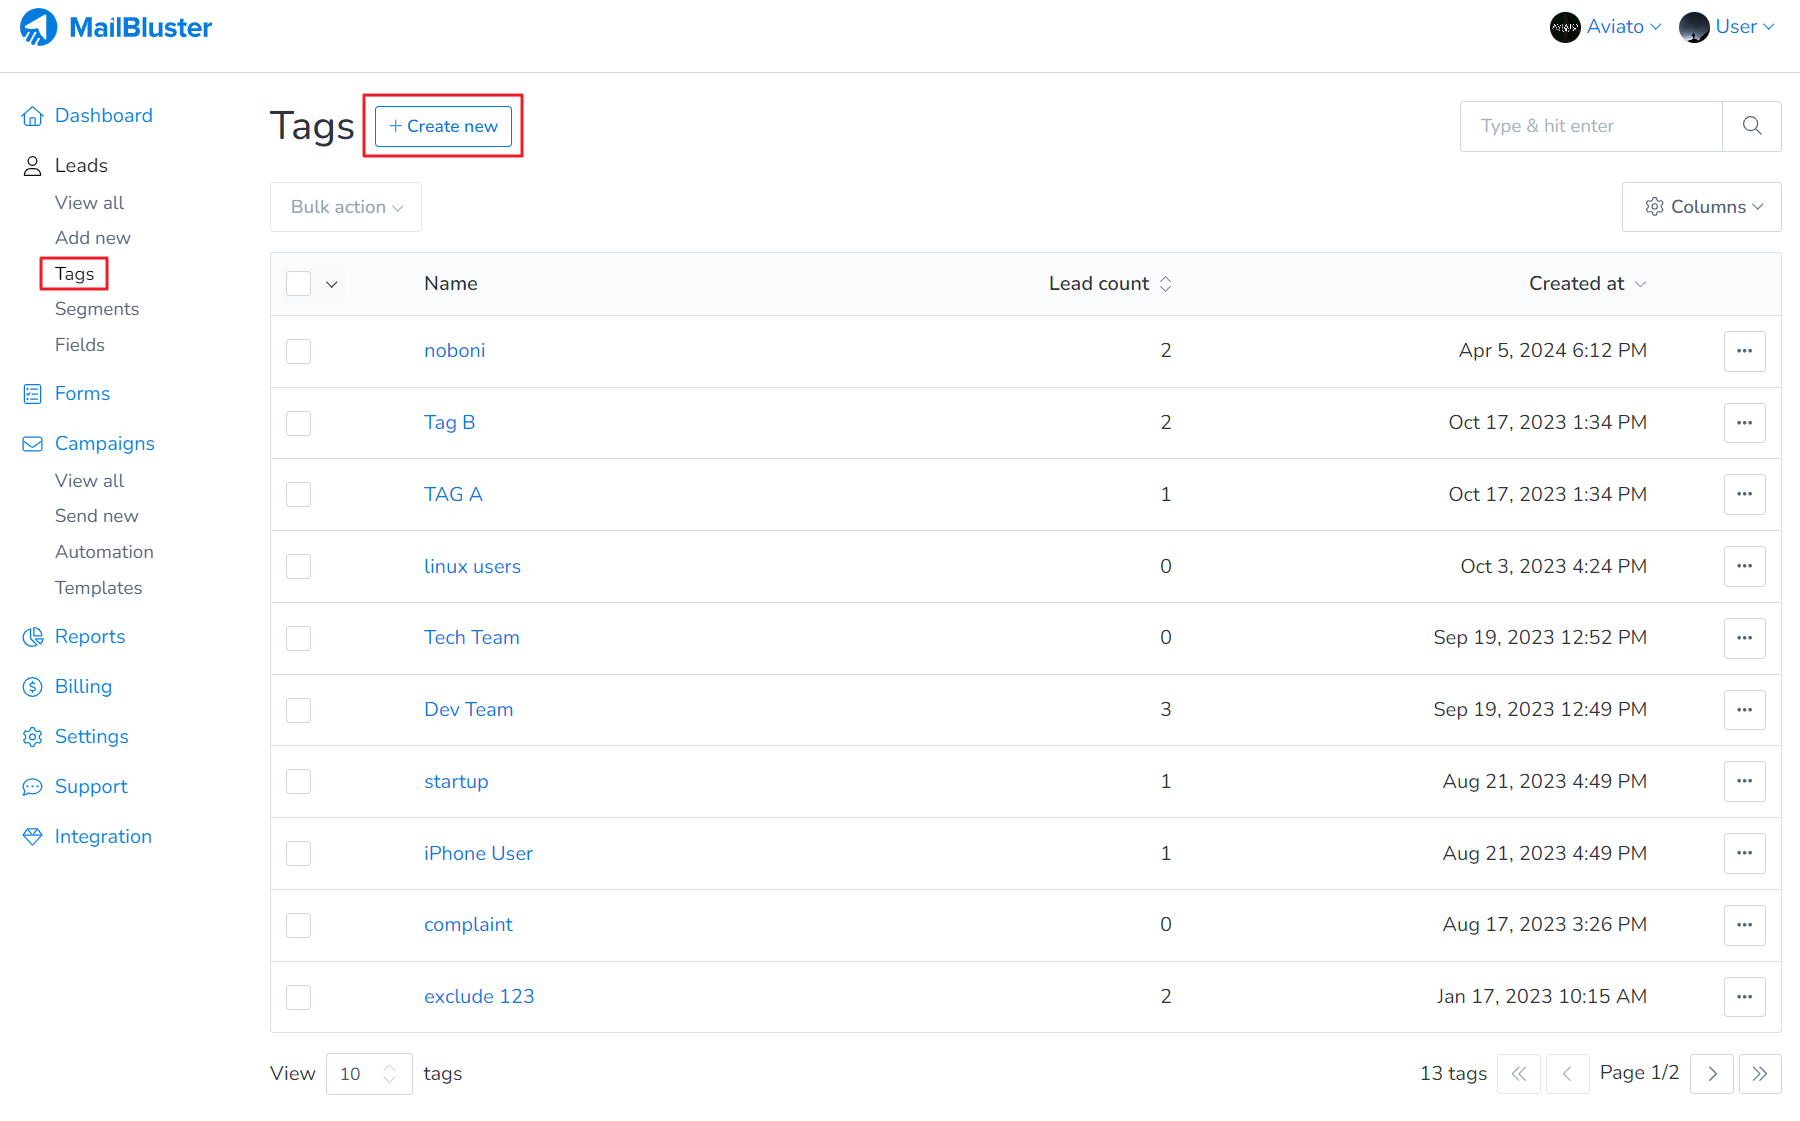Open the iPhone User tag link

click(478, 853)
